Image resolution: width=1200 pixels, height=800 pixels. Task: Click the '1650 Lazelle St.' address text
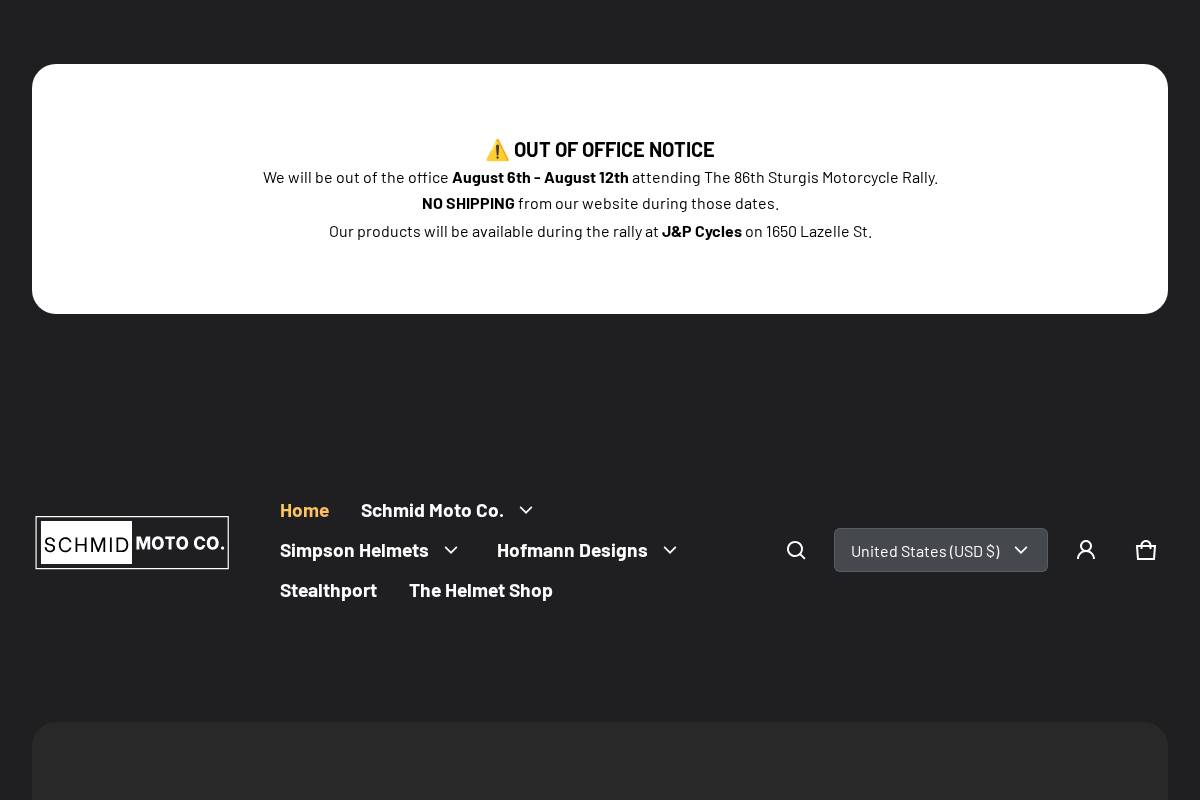(x=819, y=231)
